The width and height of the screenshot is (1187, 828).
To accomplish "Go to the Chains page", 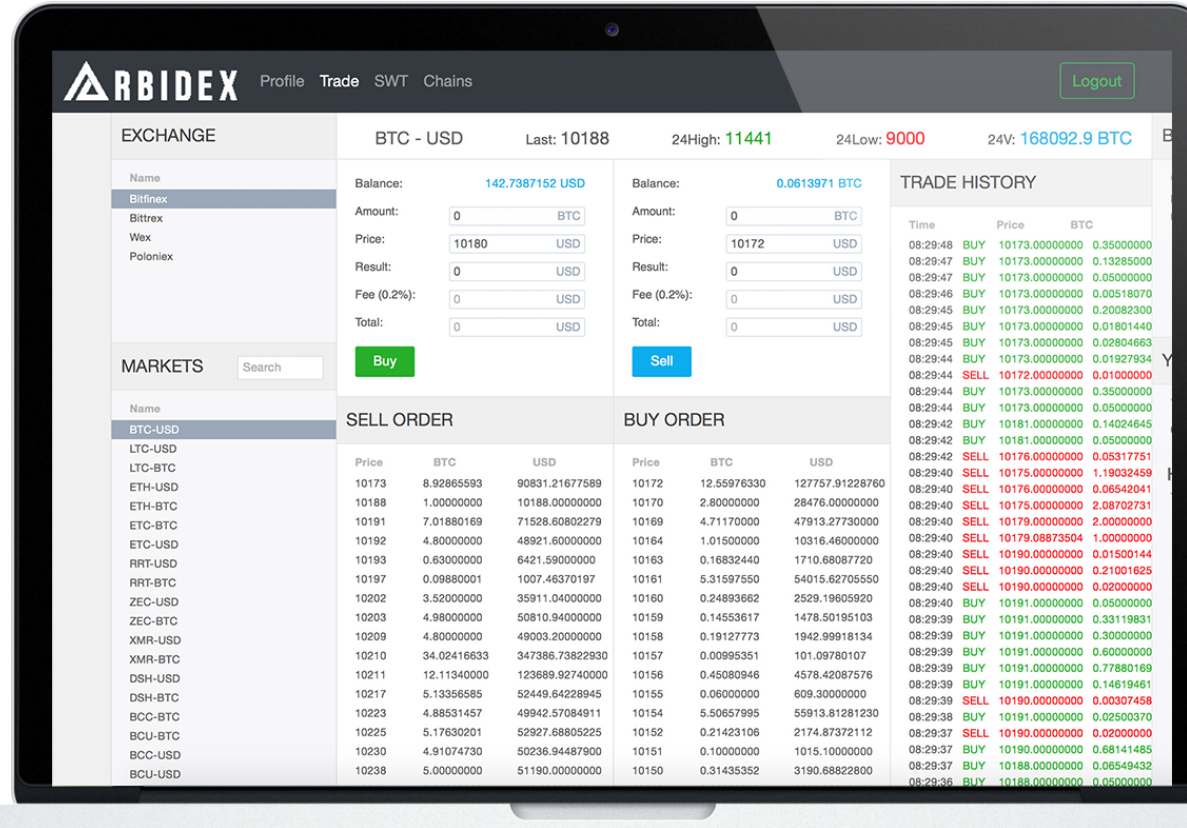I will point(447,81).
